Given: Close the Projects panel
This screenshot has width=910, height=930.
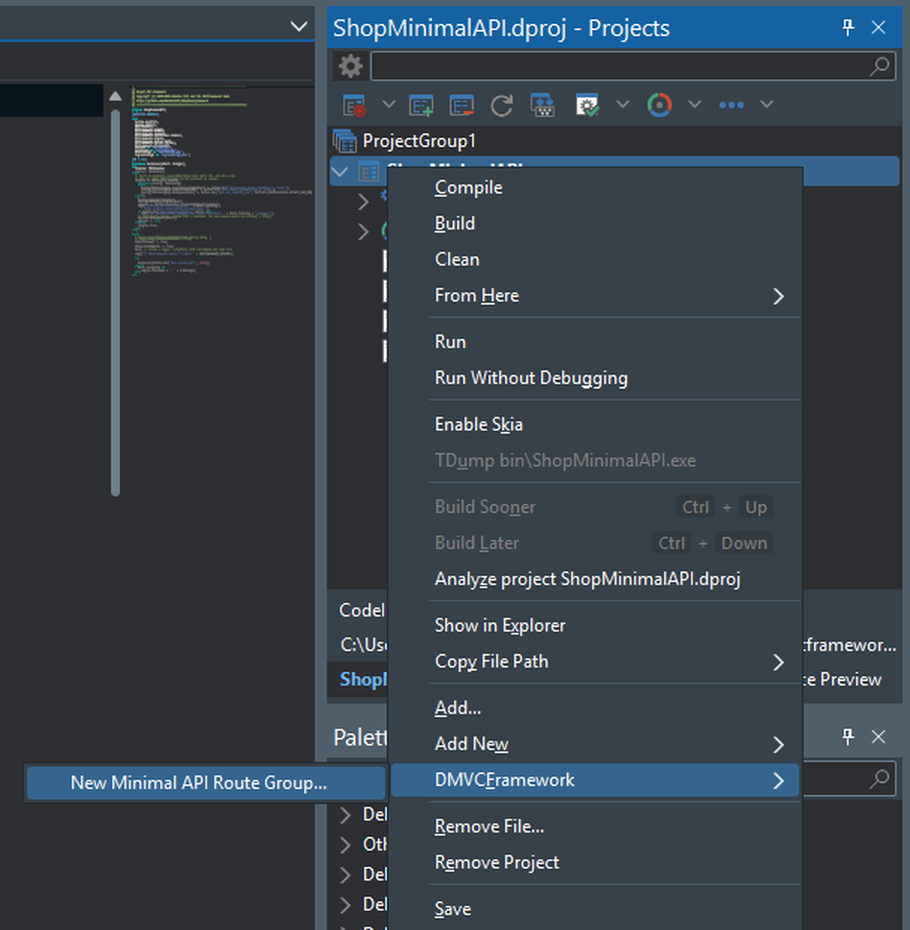Looking at the screenshot, I should click(x=879, y=27).
